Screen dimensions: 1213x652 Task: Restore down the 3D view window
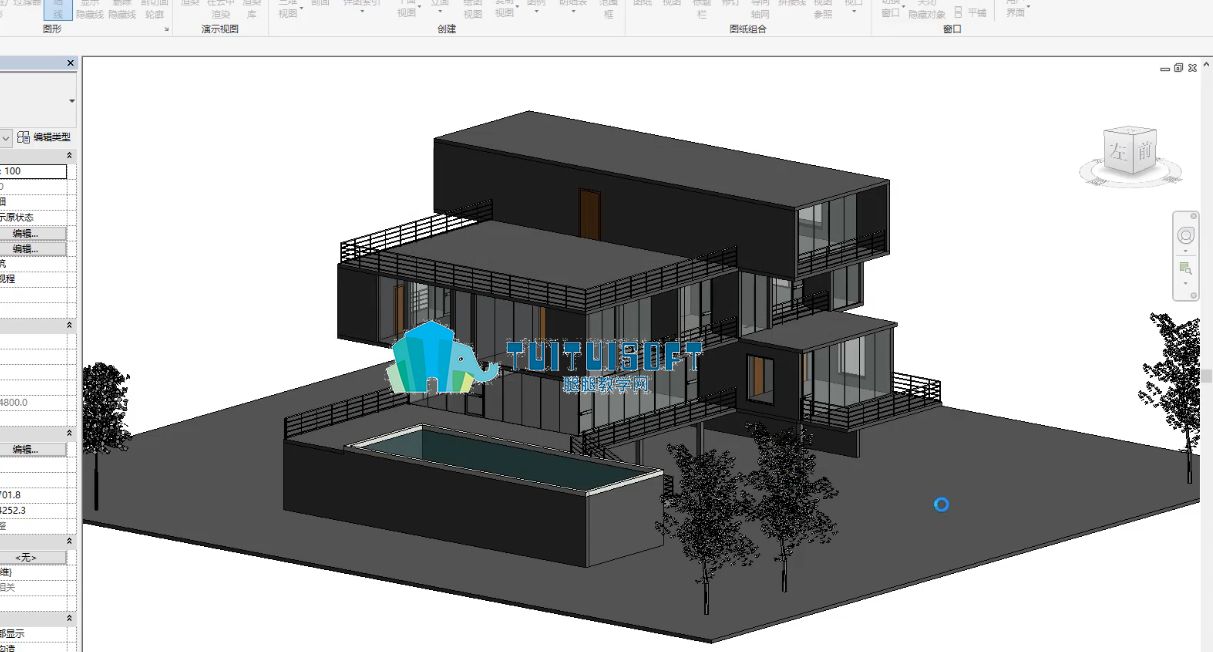(1179, 68)
